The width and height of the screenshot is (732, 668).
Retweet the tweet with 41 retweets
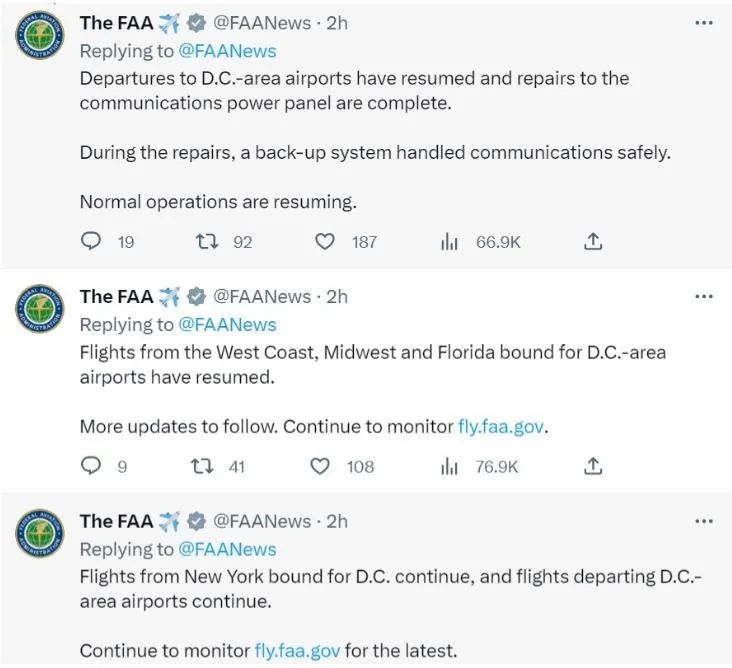tap(203, 466)
